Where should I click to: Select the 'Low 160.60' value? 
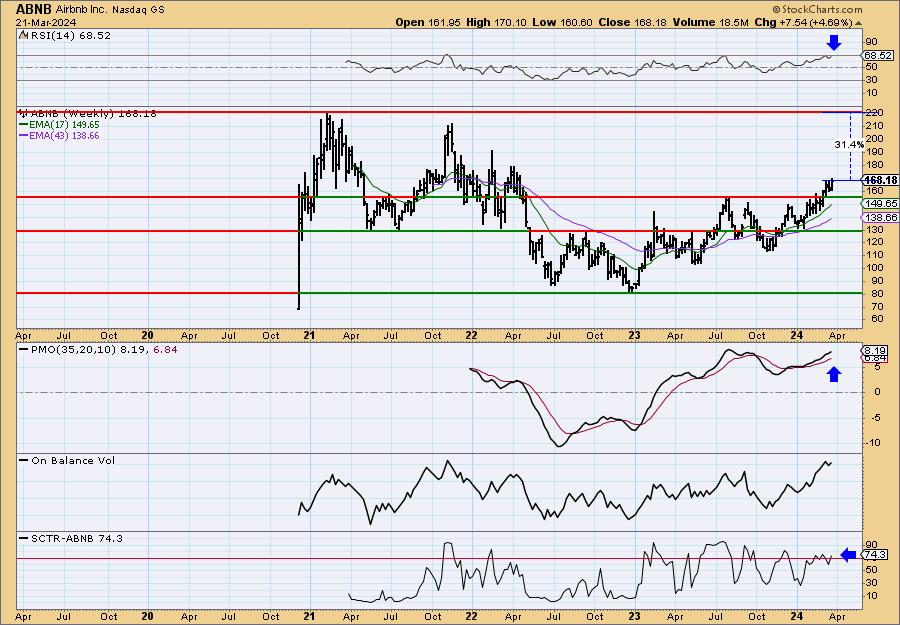562,22
